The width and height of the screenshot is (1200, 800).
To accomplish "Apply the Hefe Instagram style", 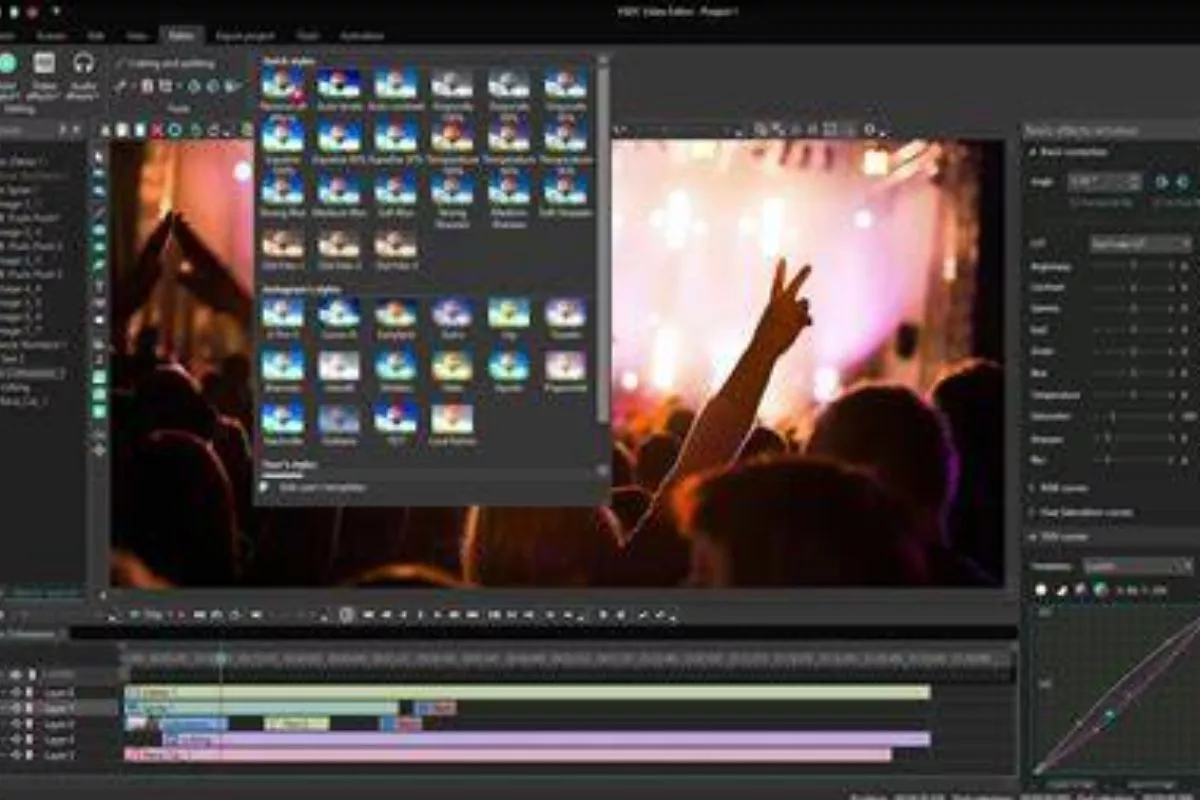I will [x=452, y=369].
